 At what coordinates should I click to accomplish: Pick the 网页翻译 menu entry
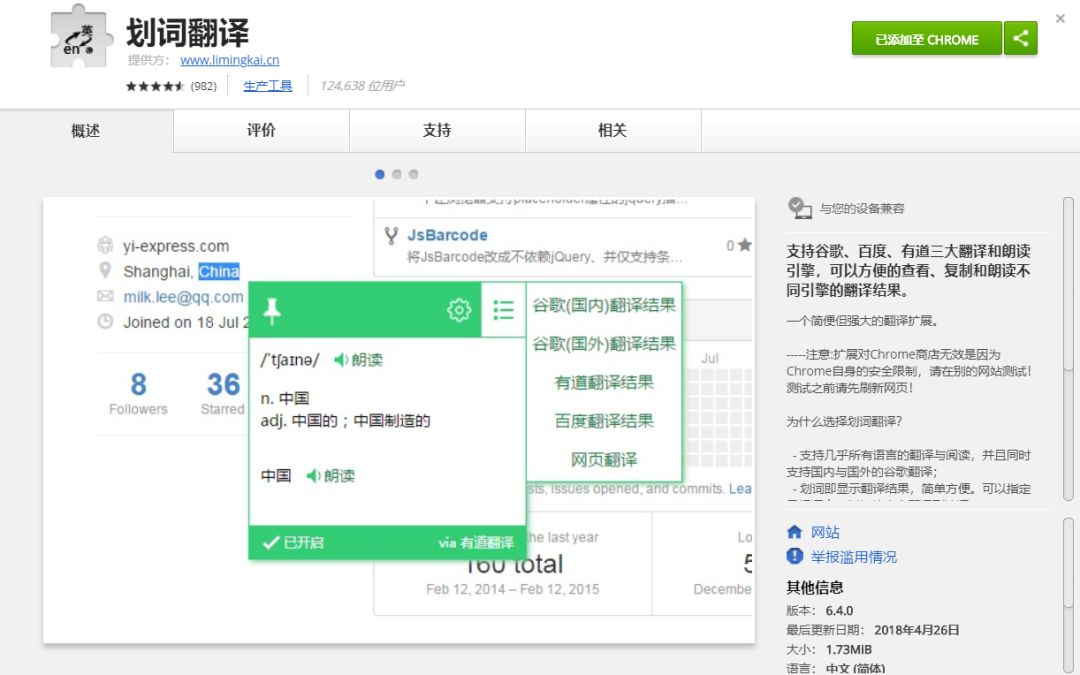click(604, 459)
